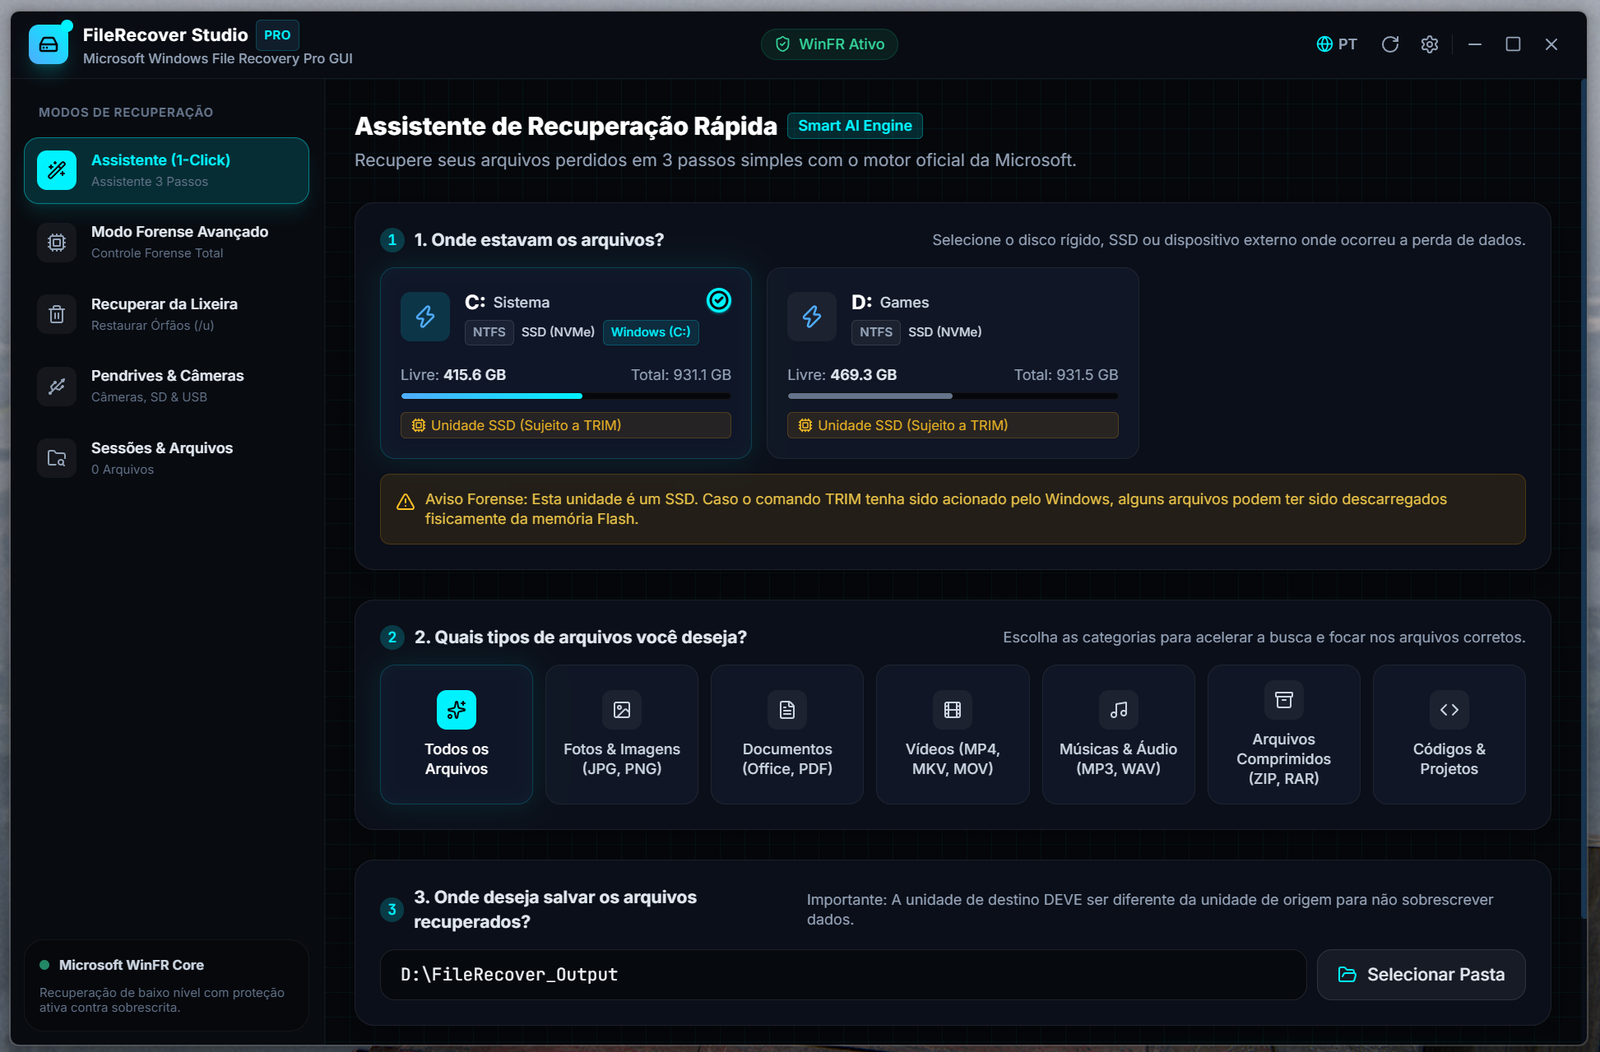Click the main panel vertical scrollbar
Image resolution: width=1600 pixels, height=1052 pixels.
[1583, 500]
